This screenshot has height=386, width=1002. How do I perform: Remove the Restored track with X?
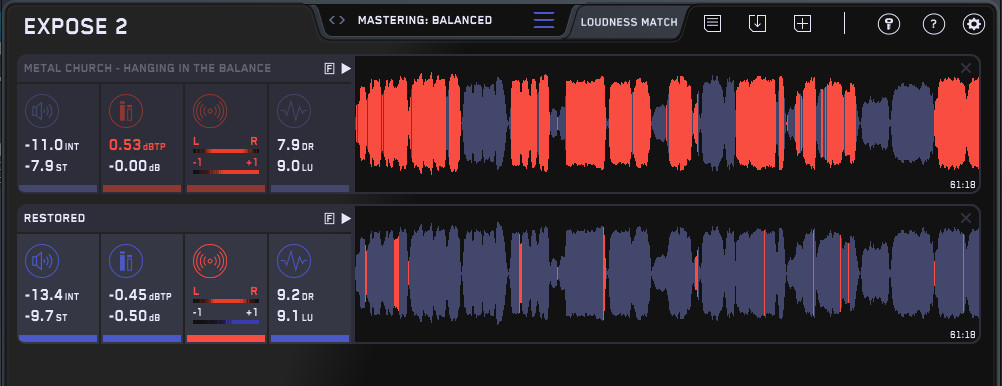(966, 219)
